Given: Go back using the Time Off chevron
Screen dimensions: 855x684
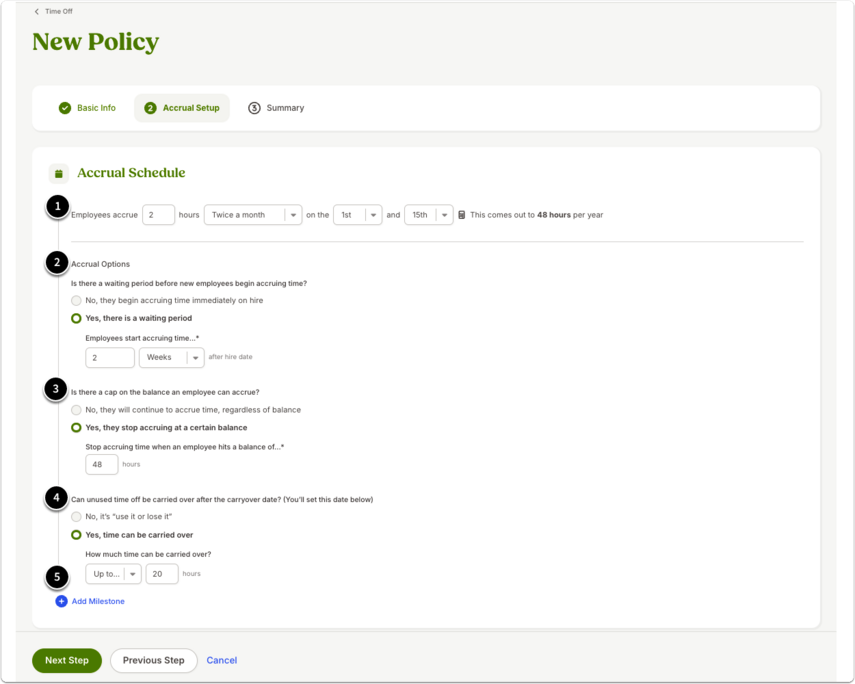Looking at the screenshot, I should [37, 11].
